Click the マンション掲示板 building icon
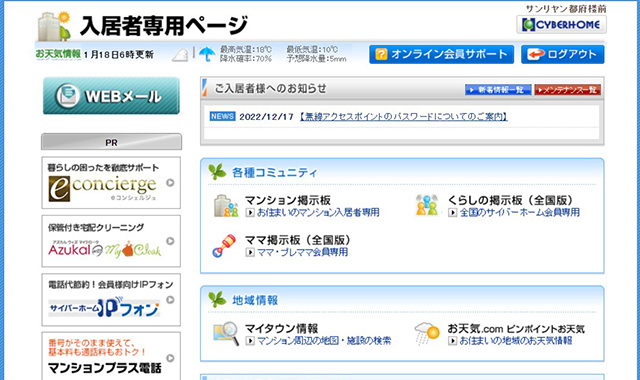640x380 pixels. [x=226, y=205]
